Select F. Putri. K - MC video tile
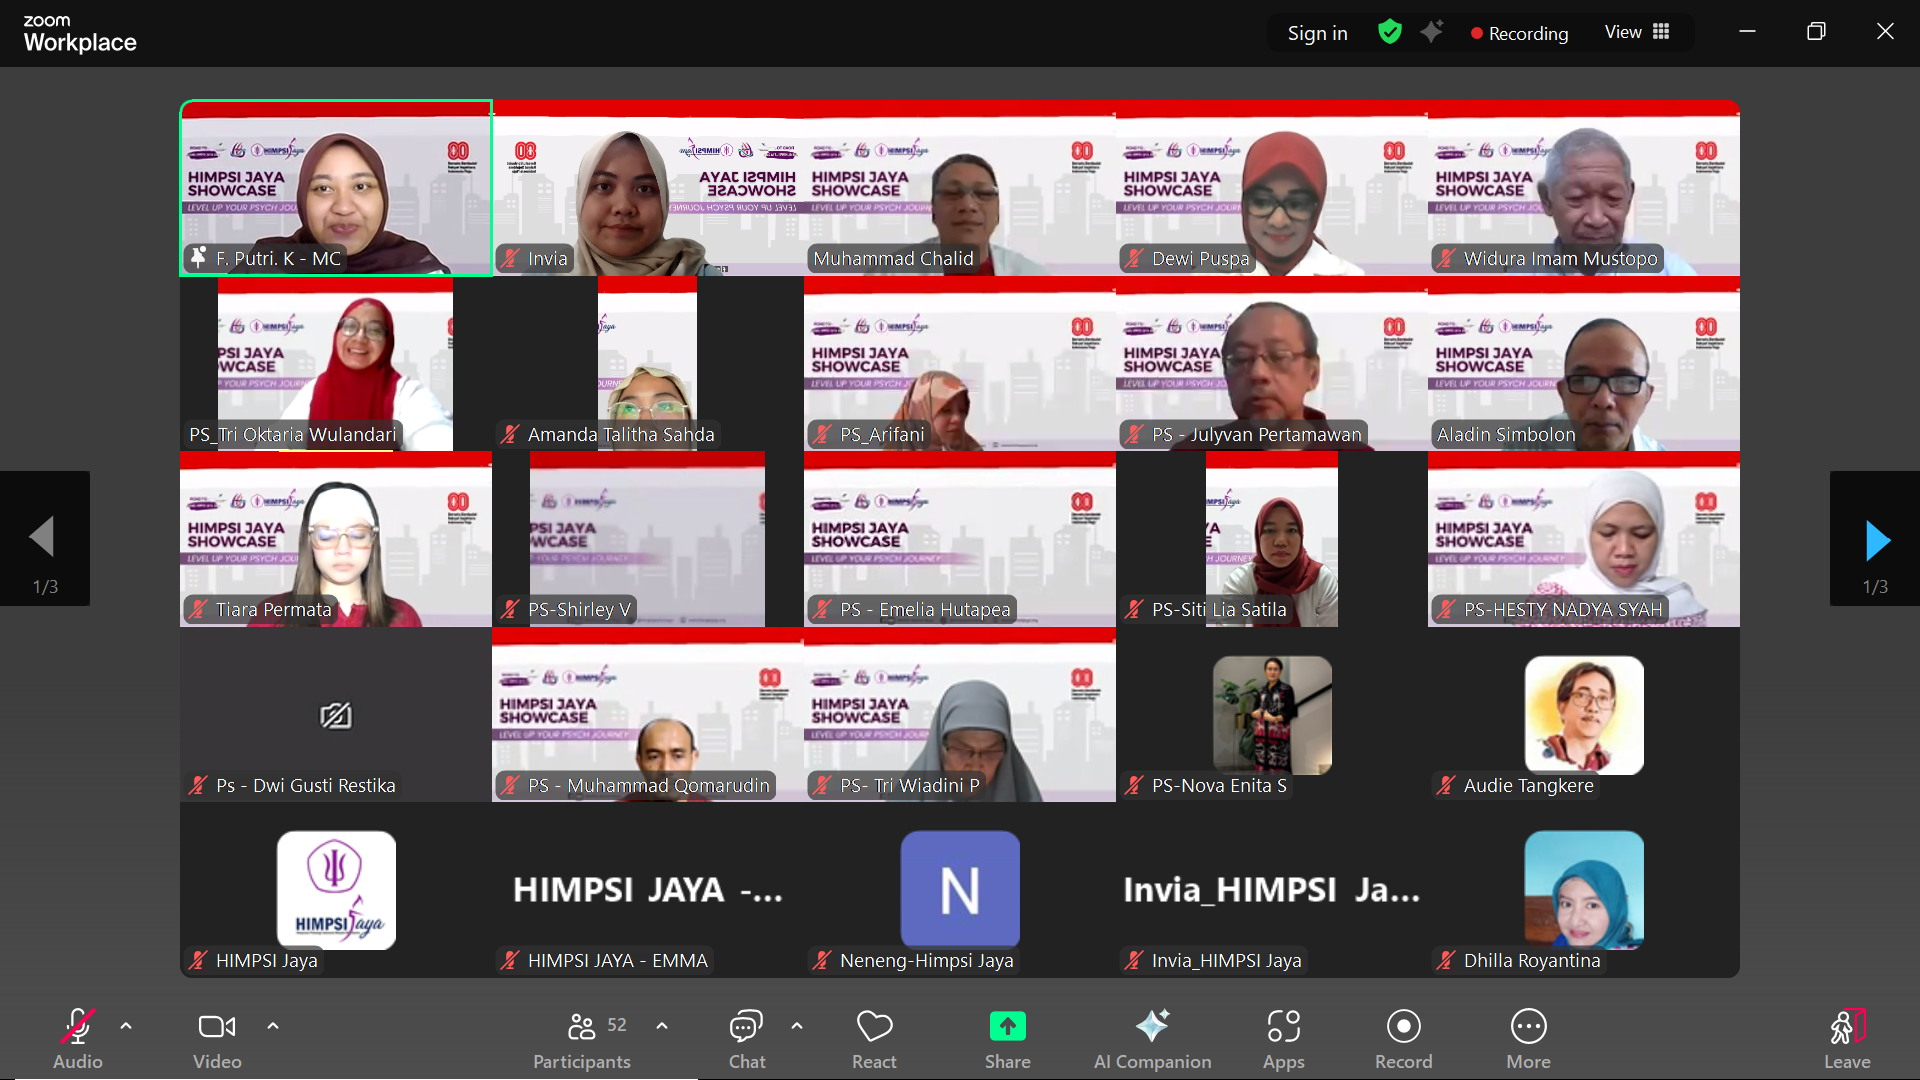Screen dimensions: 1920x1080 point(336,188)
